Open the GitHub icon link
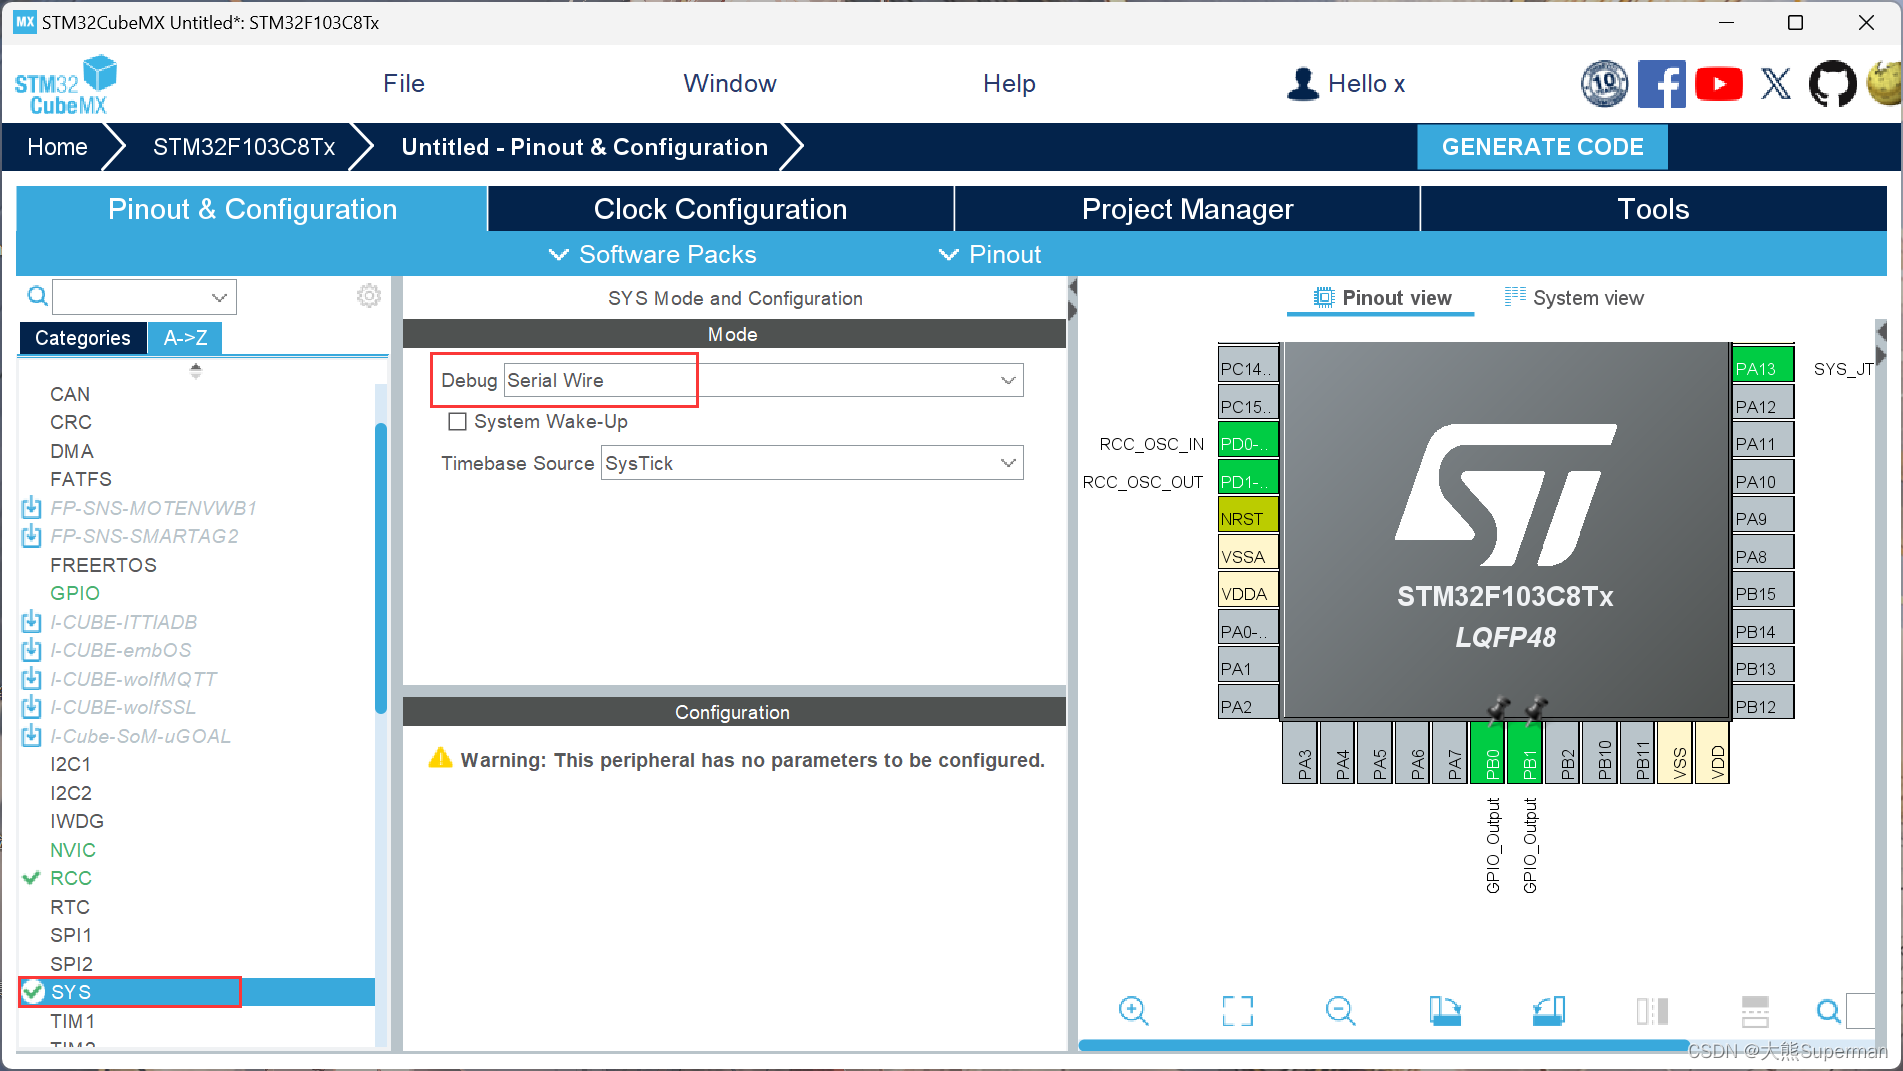The height and width of the screenshot is (1071, 1903). pos(1833,84)
